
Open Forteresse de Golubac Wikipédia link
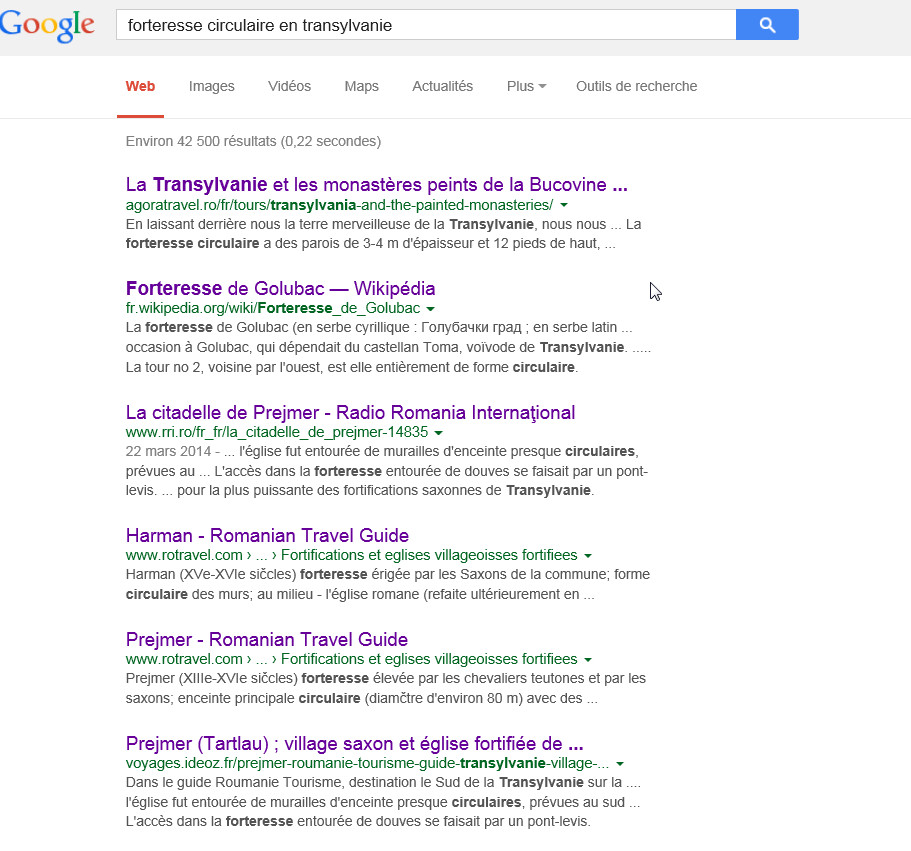(280, 289)
